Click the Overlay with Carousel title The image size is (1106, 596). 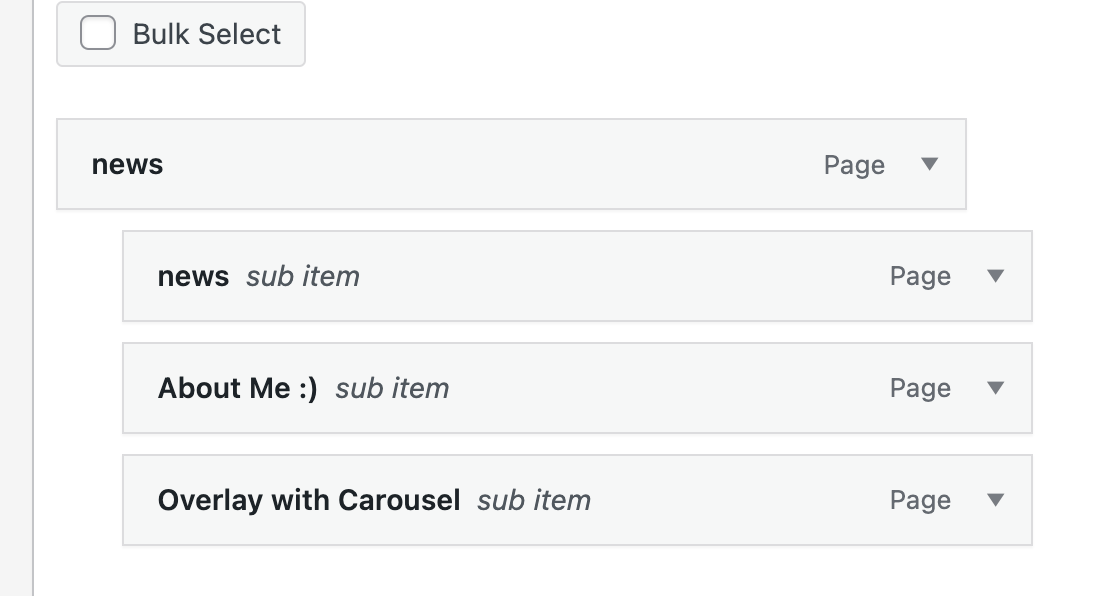coord(308,500)
